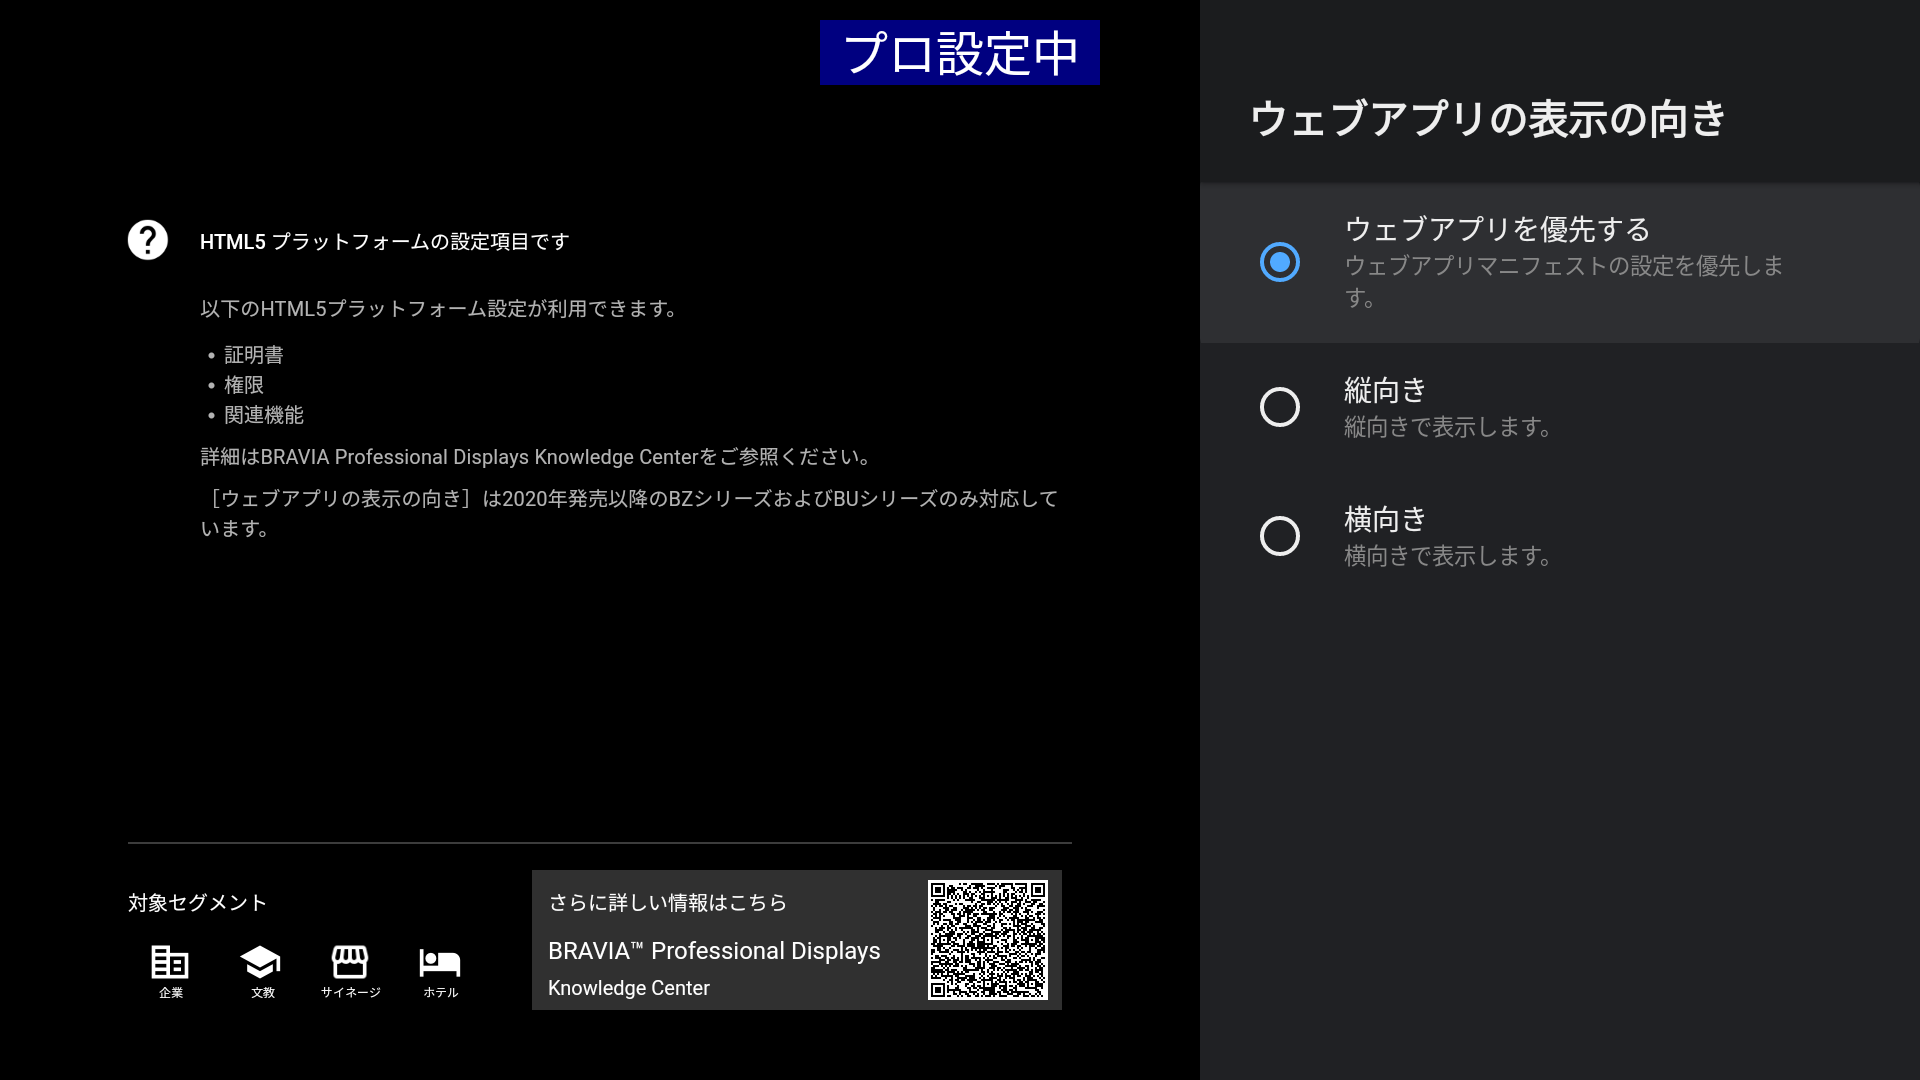The image size is (1920, 1080).
Task: Click the 縦向き option label
Action: pyautogui.click(x=1385, y=390)
